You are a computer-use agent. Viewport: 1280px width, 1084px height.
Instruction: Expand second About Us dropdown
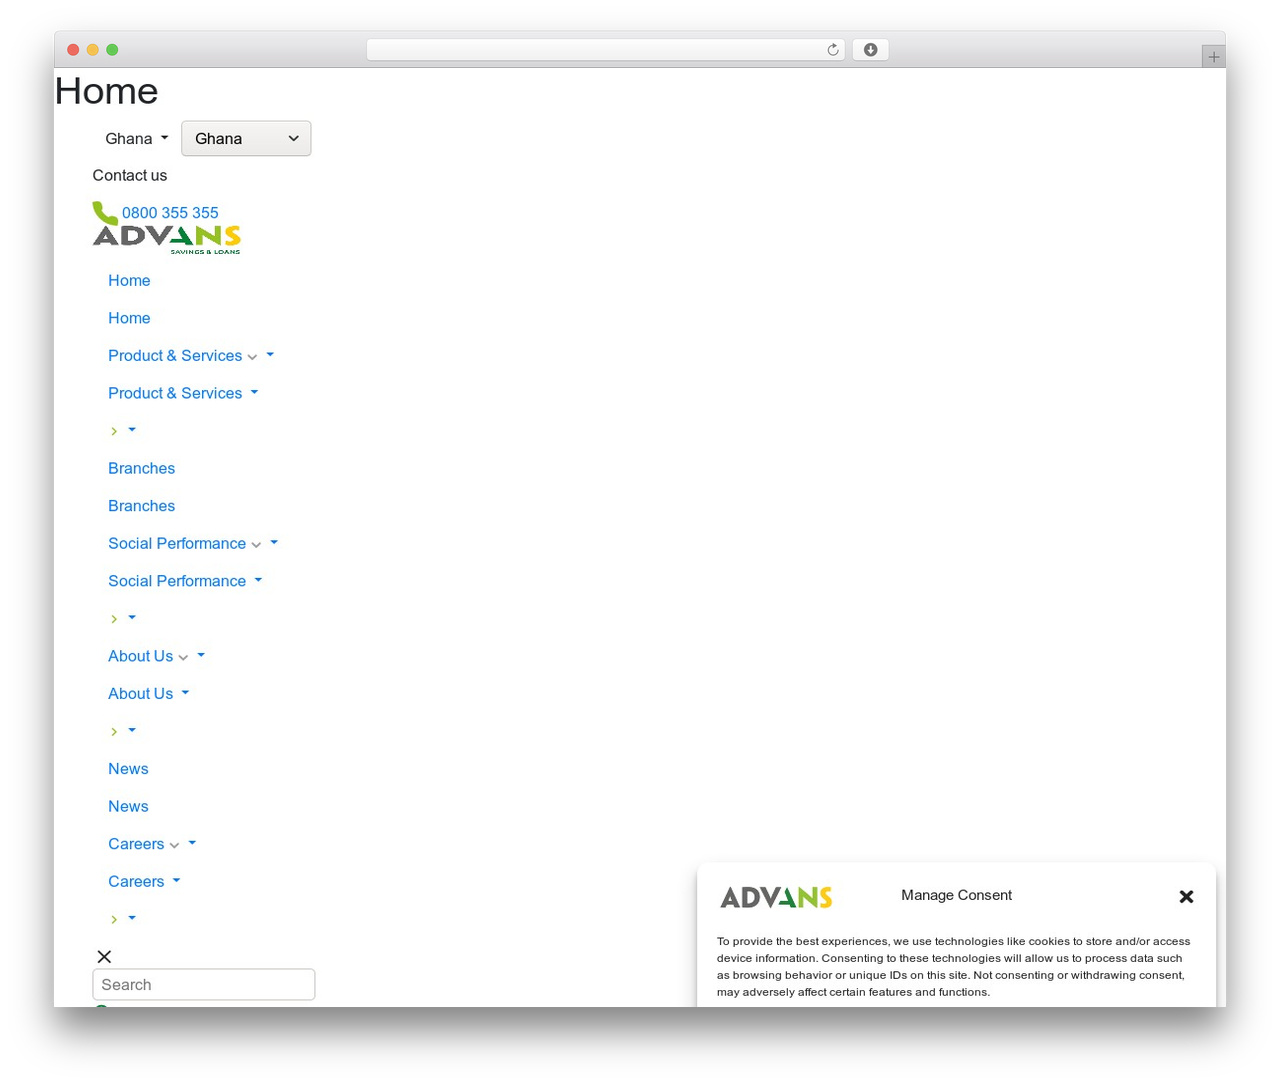[x=148, y=694]
